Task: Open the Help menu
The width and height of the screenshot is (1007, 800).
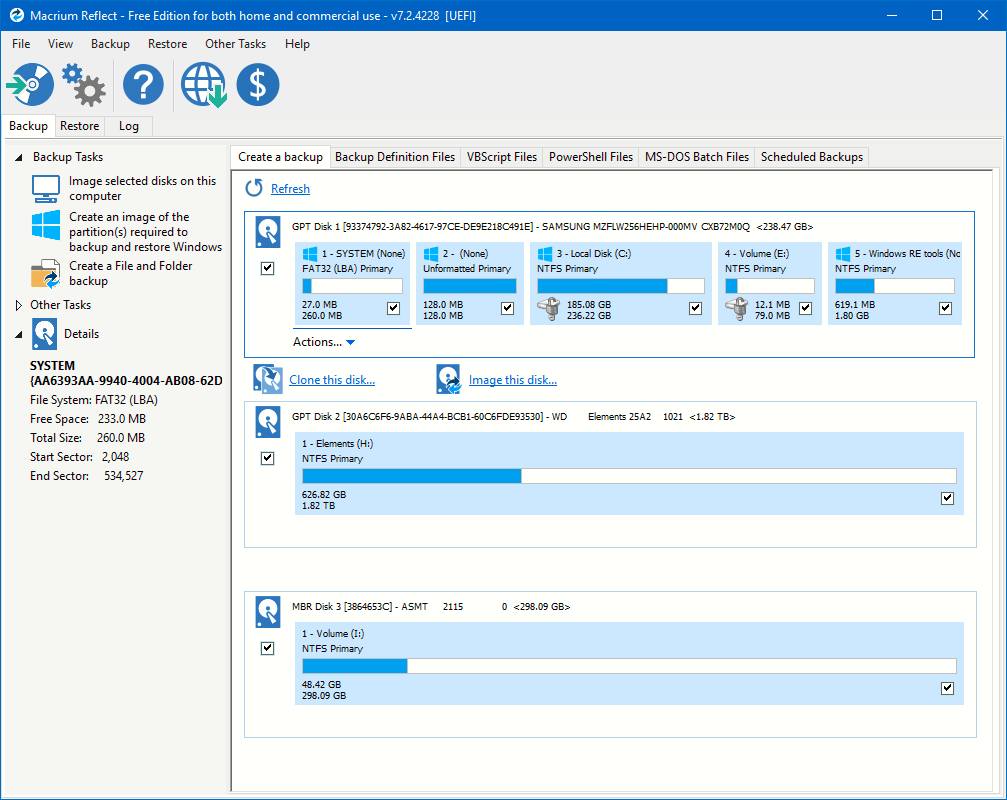Action: click(x=297, y=44)
